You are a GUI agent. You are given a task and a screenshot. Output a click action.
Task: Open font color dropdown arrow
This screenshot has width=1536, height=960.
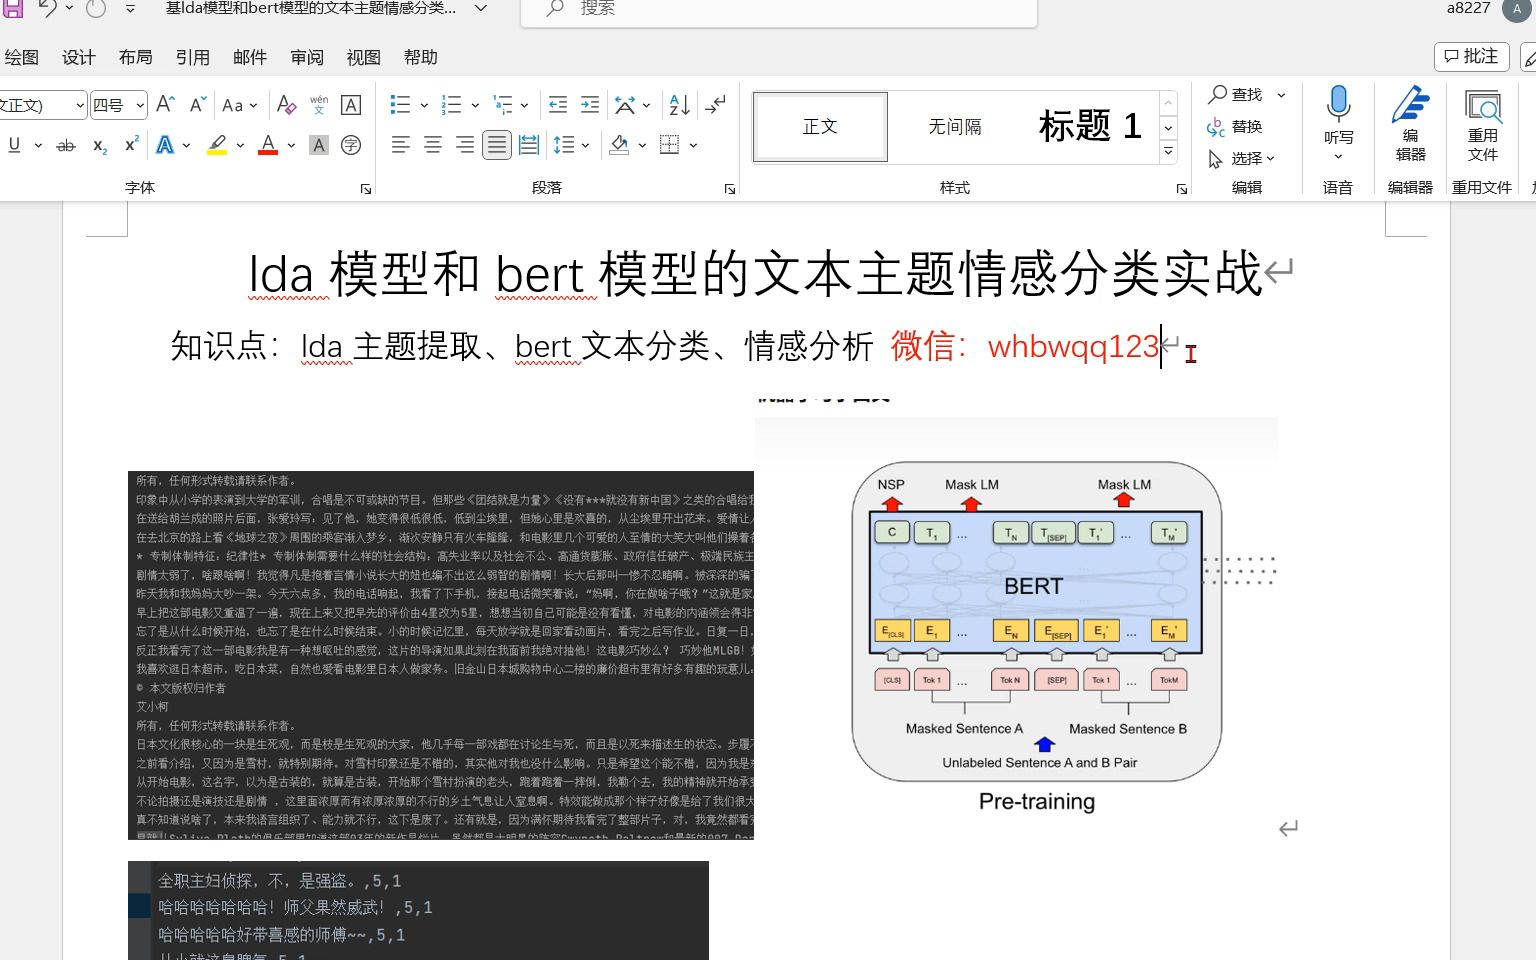[291, 145]
